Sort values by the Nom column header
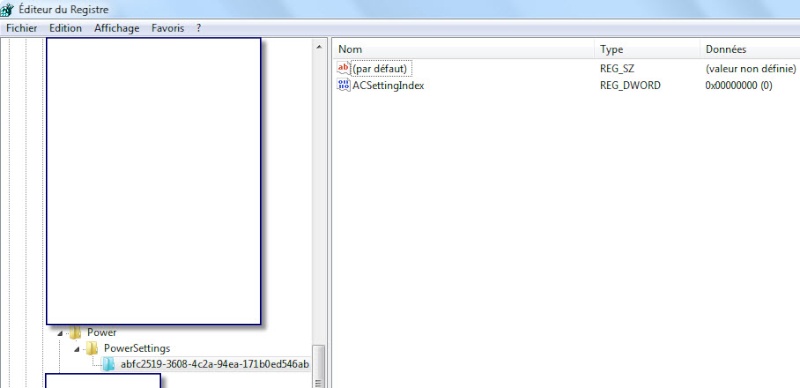800x388 pixels. click(x=463, y=50)
